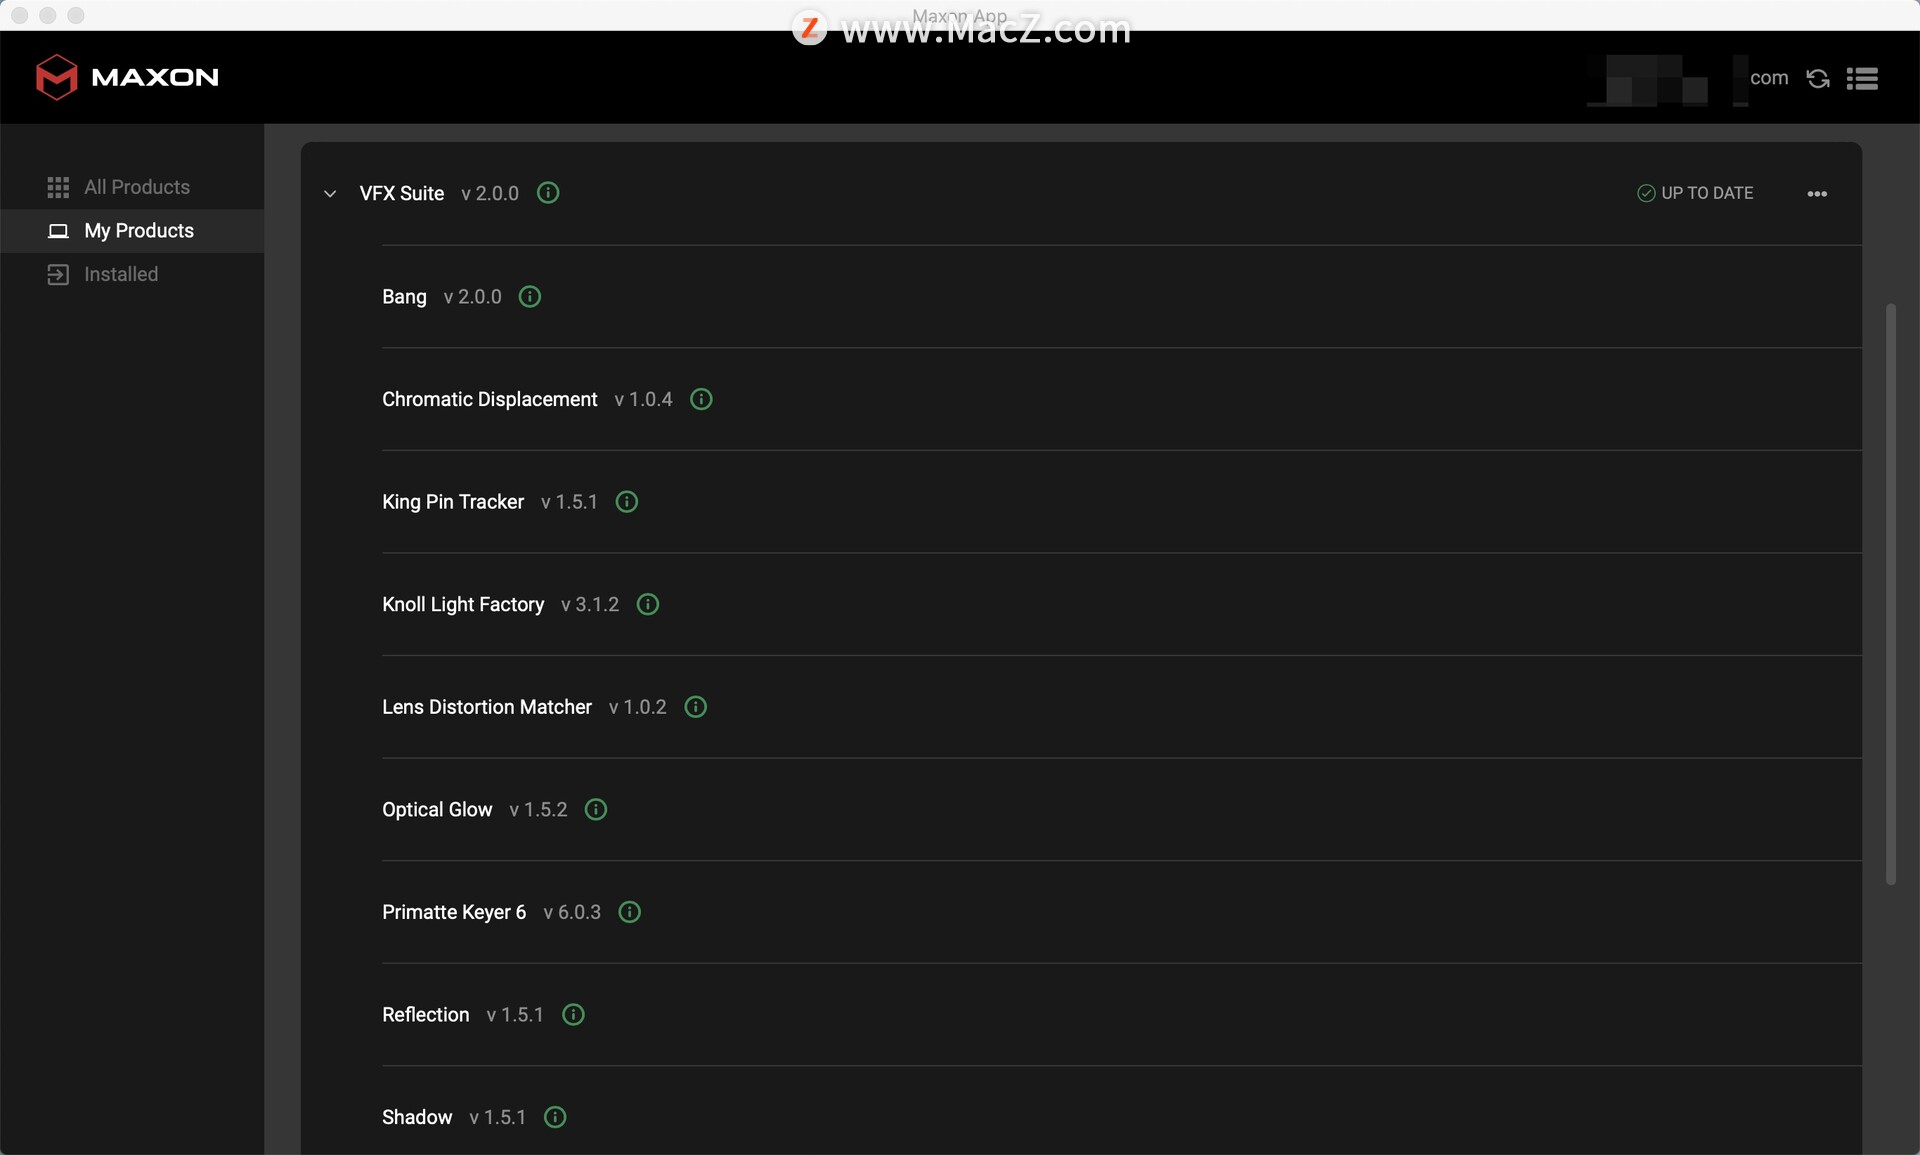Collapse the VFX Suite section chevron
This screenshot has height=1155, width=1920.
point(330,194)
